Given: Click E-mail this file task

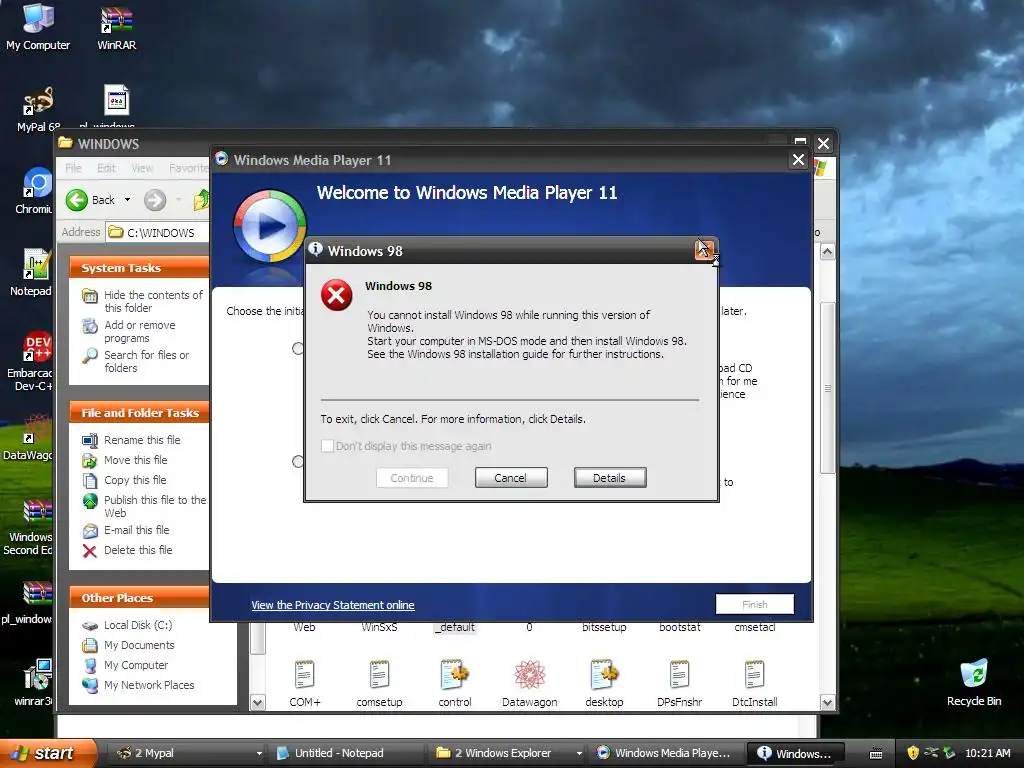Looking at the screenshot, I should click(x=136, y=530).
